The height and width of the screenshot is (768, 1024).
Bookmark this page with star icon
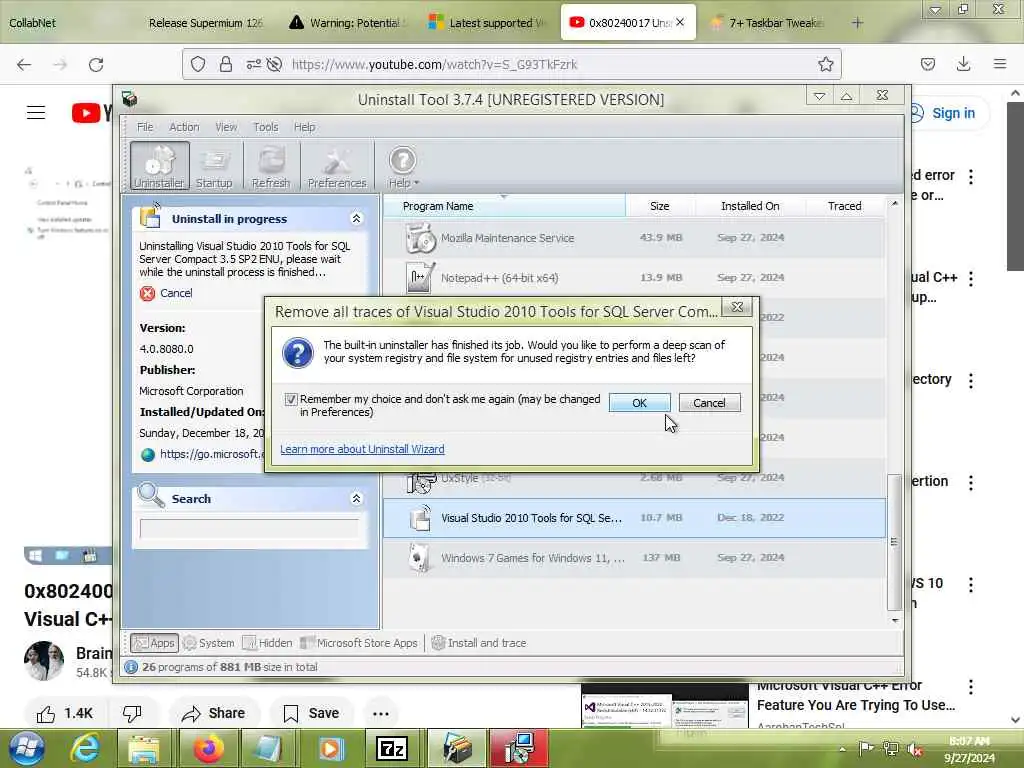coord(825,64)
